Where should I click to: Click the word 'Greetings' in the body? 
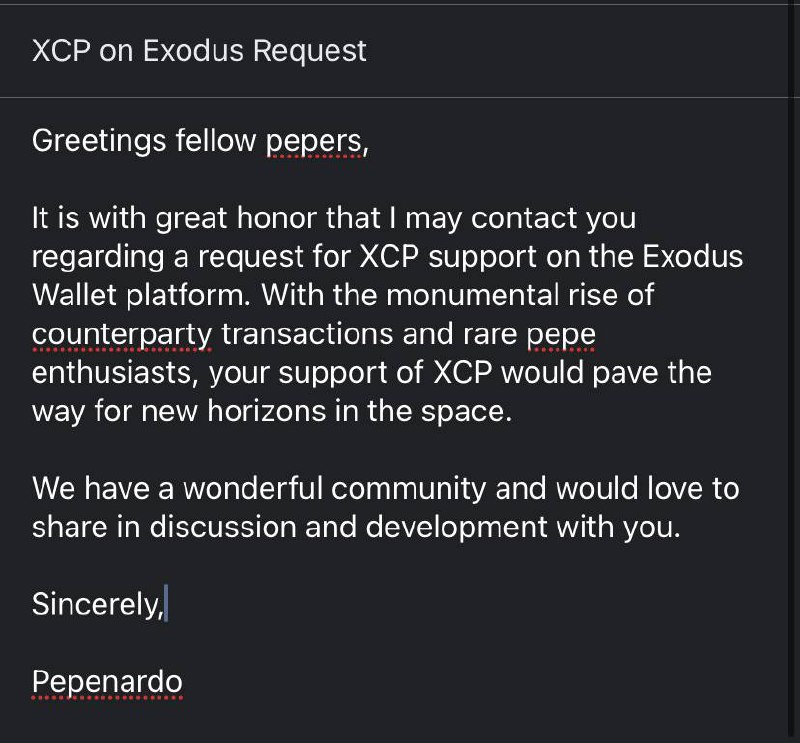pos(98,141)
